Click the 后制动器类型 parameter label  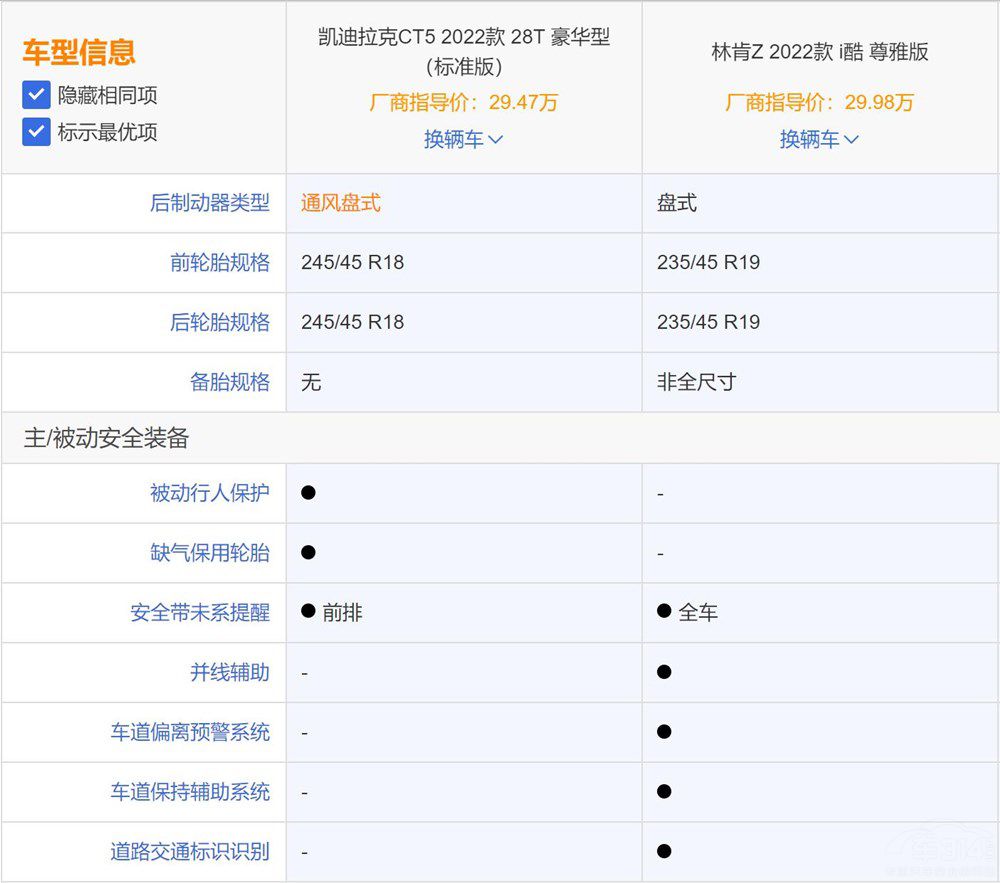pos(210,203)
